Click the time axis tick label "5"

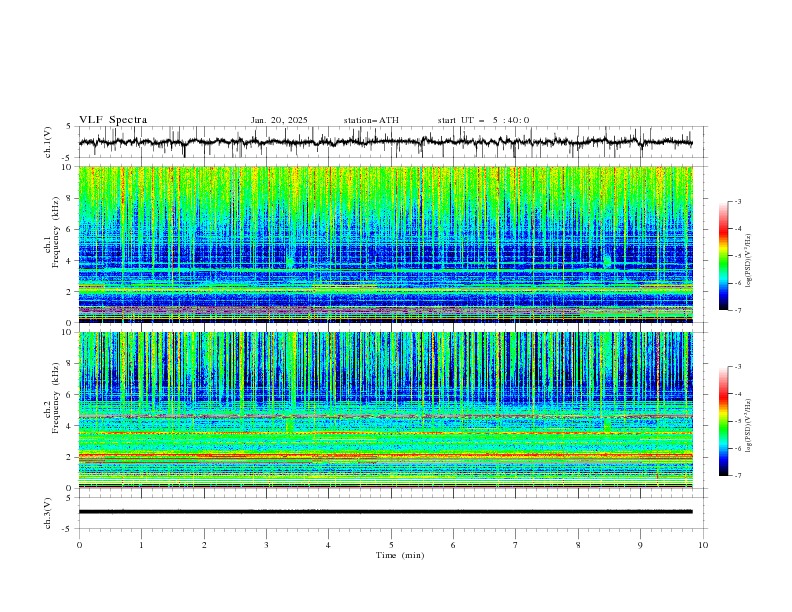(391, 545)
